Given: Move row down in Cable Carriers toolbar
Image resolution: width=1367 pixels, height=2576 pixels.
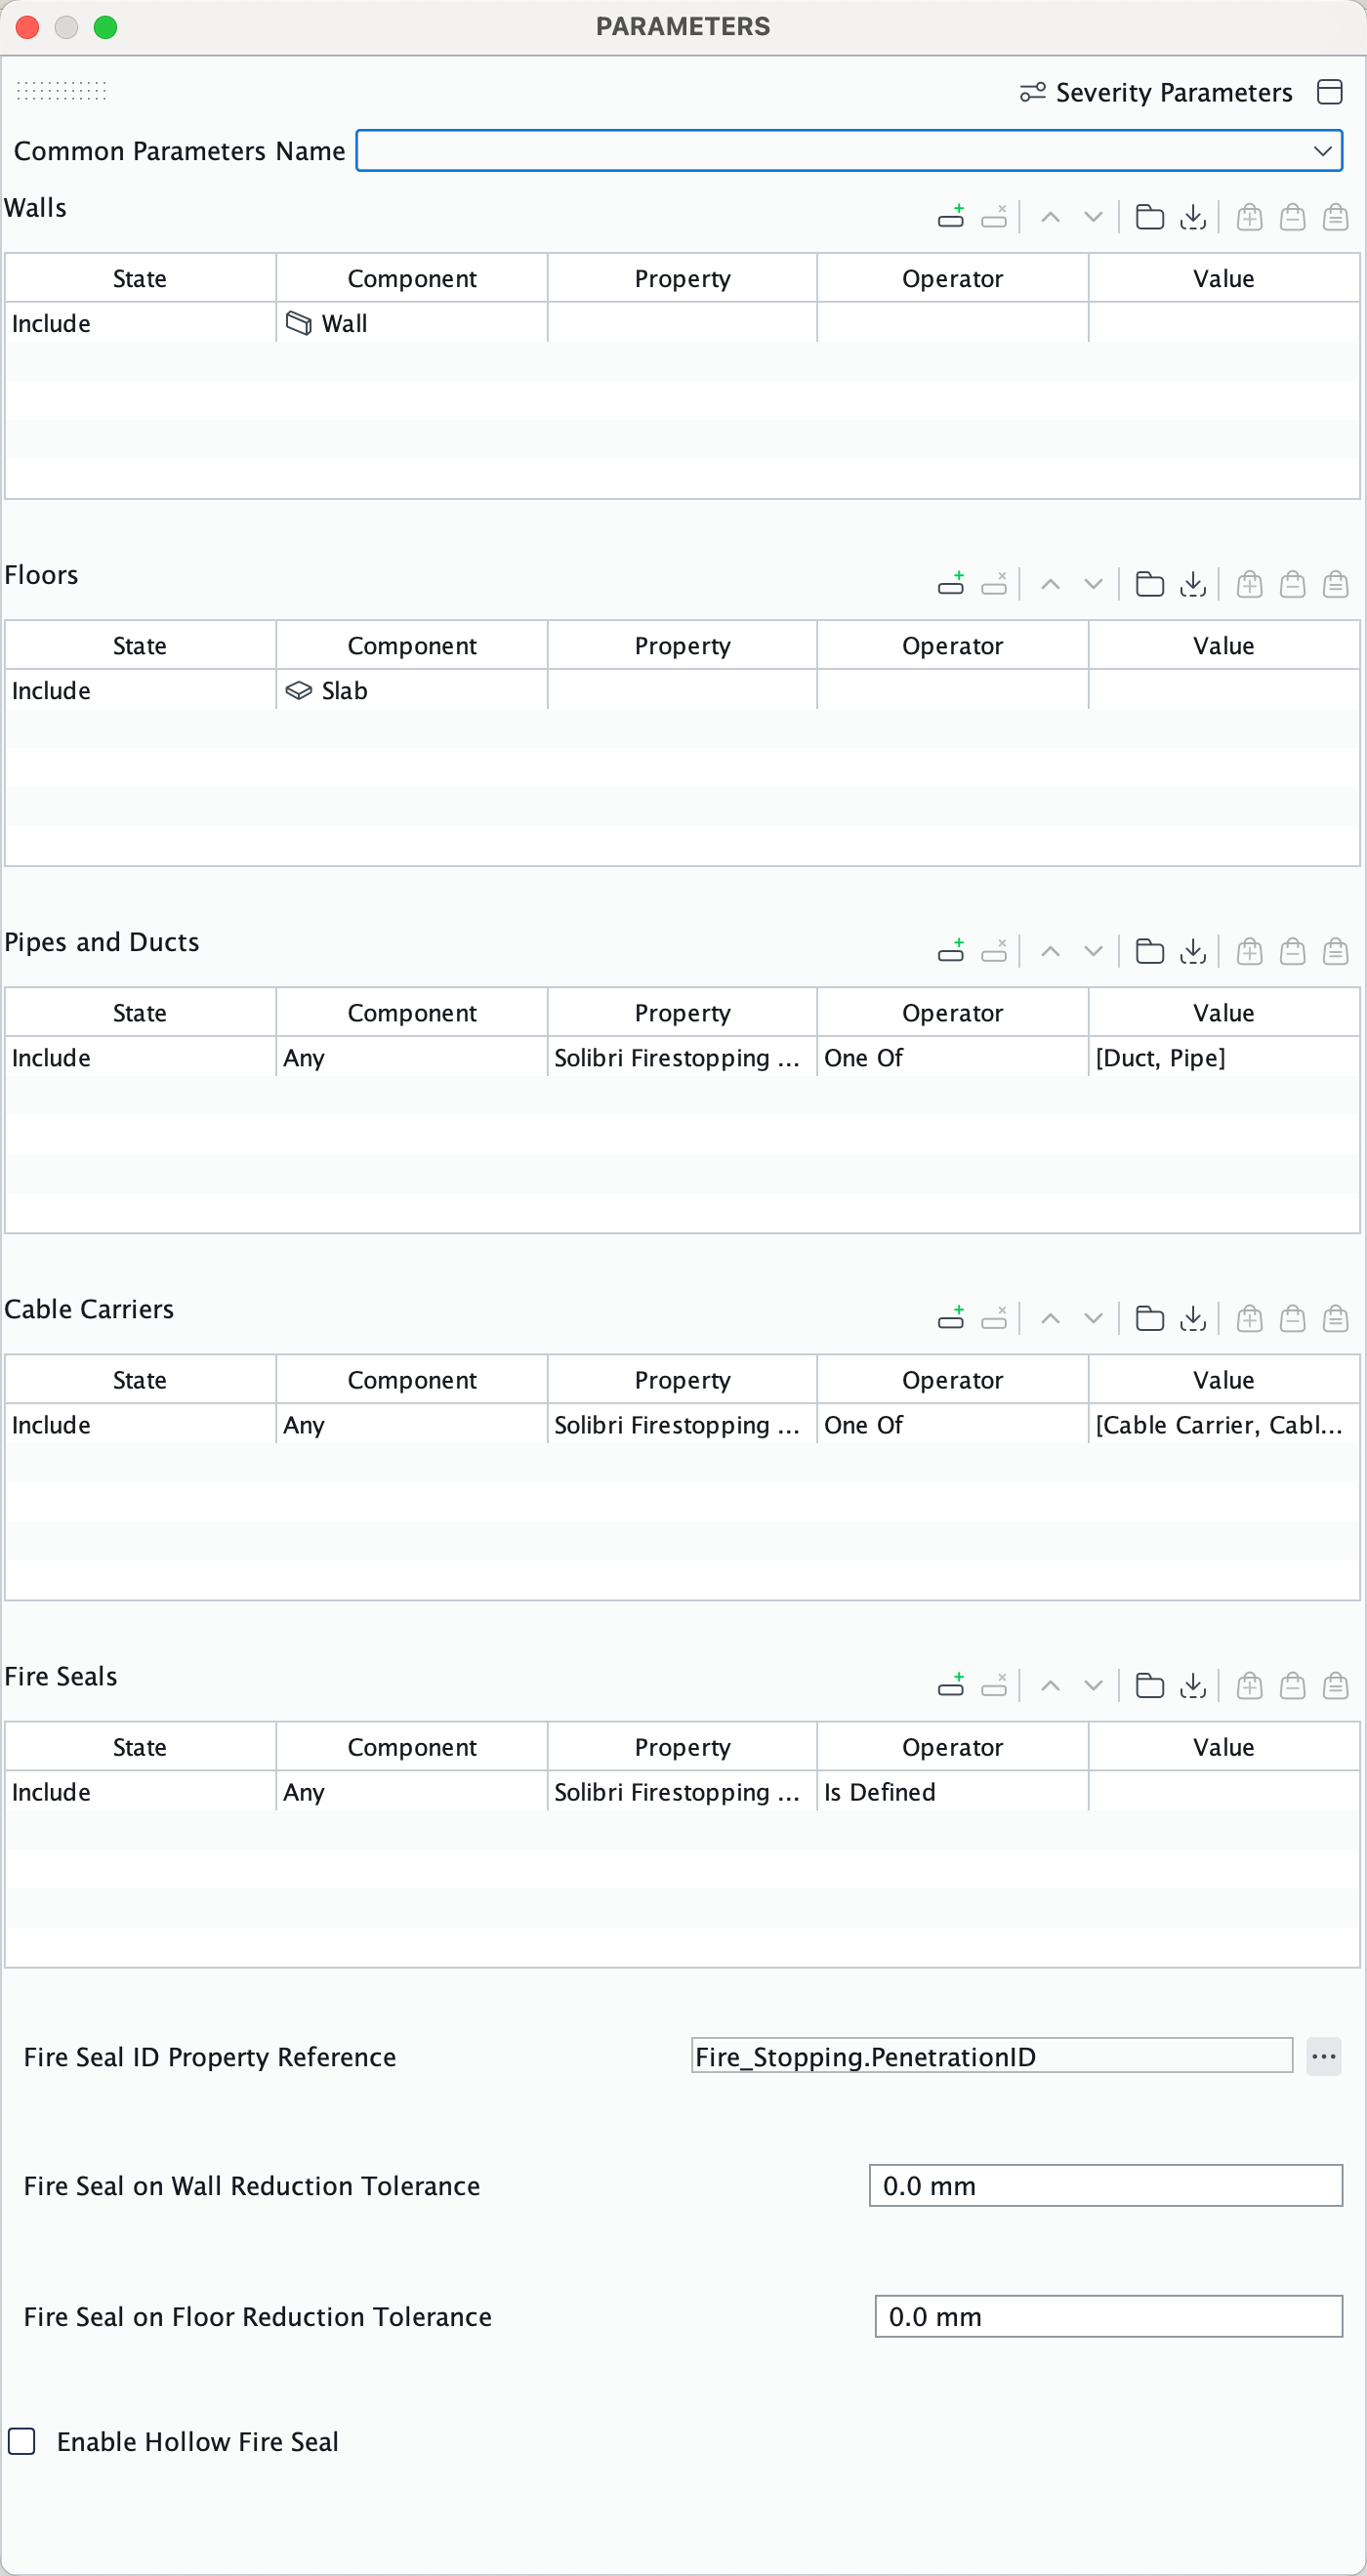Looking at the screenshot, I should click(x=1093, y=1318).
